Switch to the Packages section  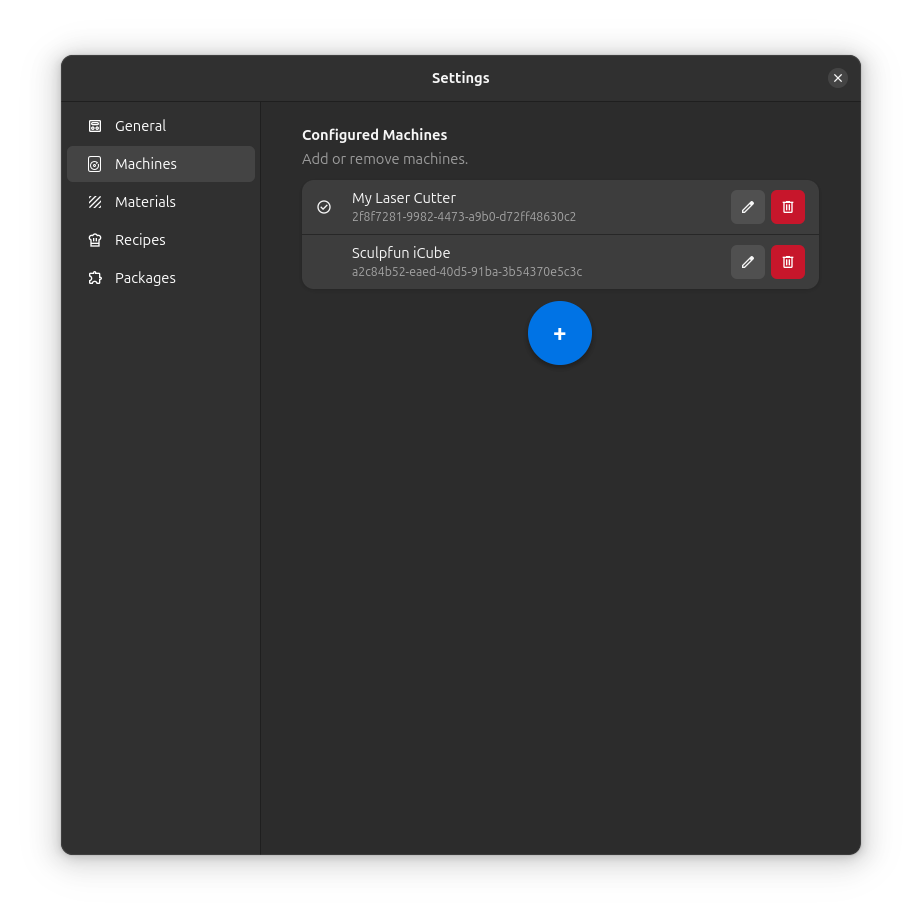[145, 278]
